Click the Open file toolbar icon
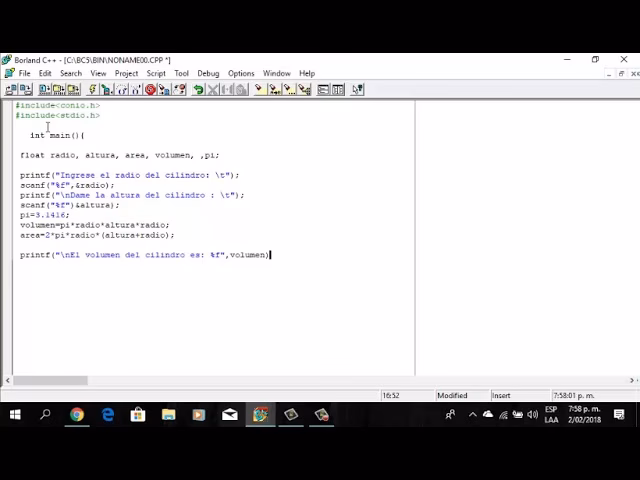The height and width of the screenshot is (480, 640). pos(11,89)
